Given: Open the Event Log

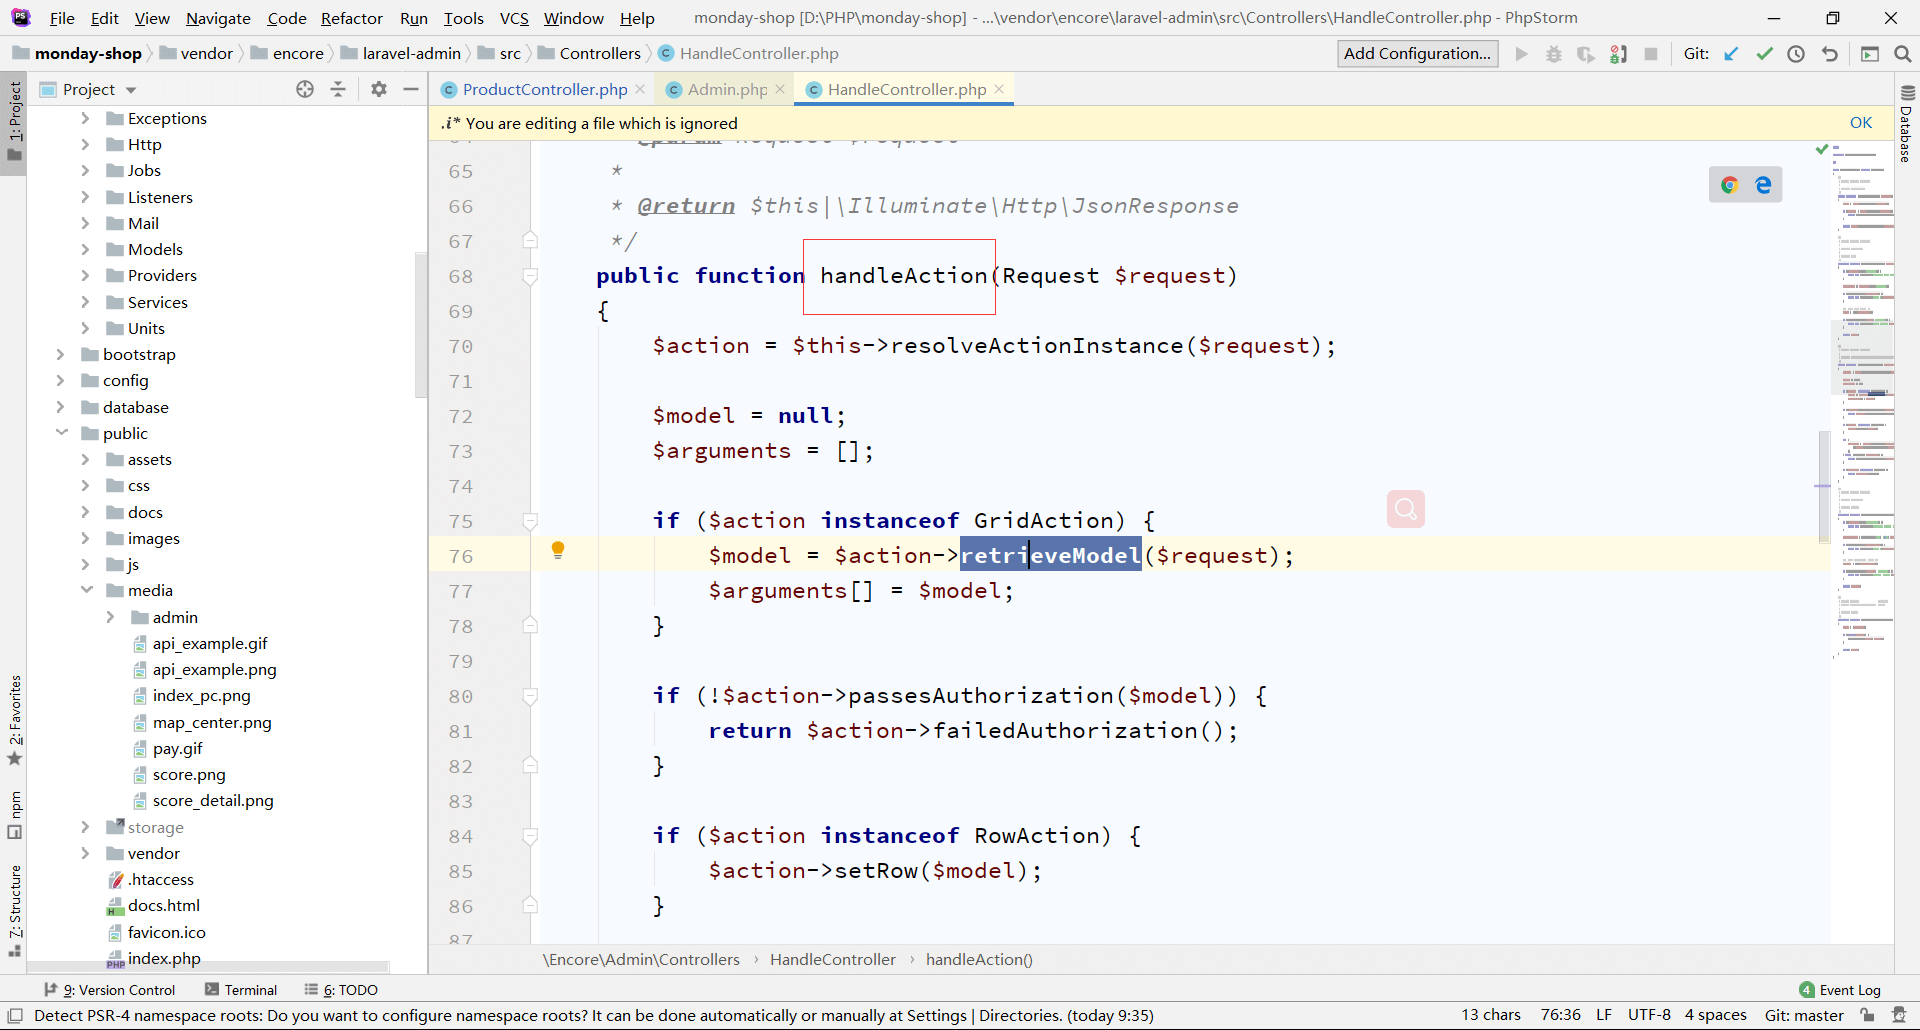Looking at the screenshot, I should [x=1840, y=989].
